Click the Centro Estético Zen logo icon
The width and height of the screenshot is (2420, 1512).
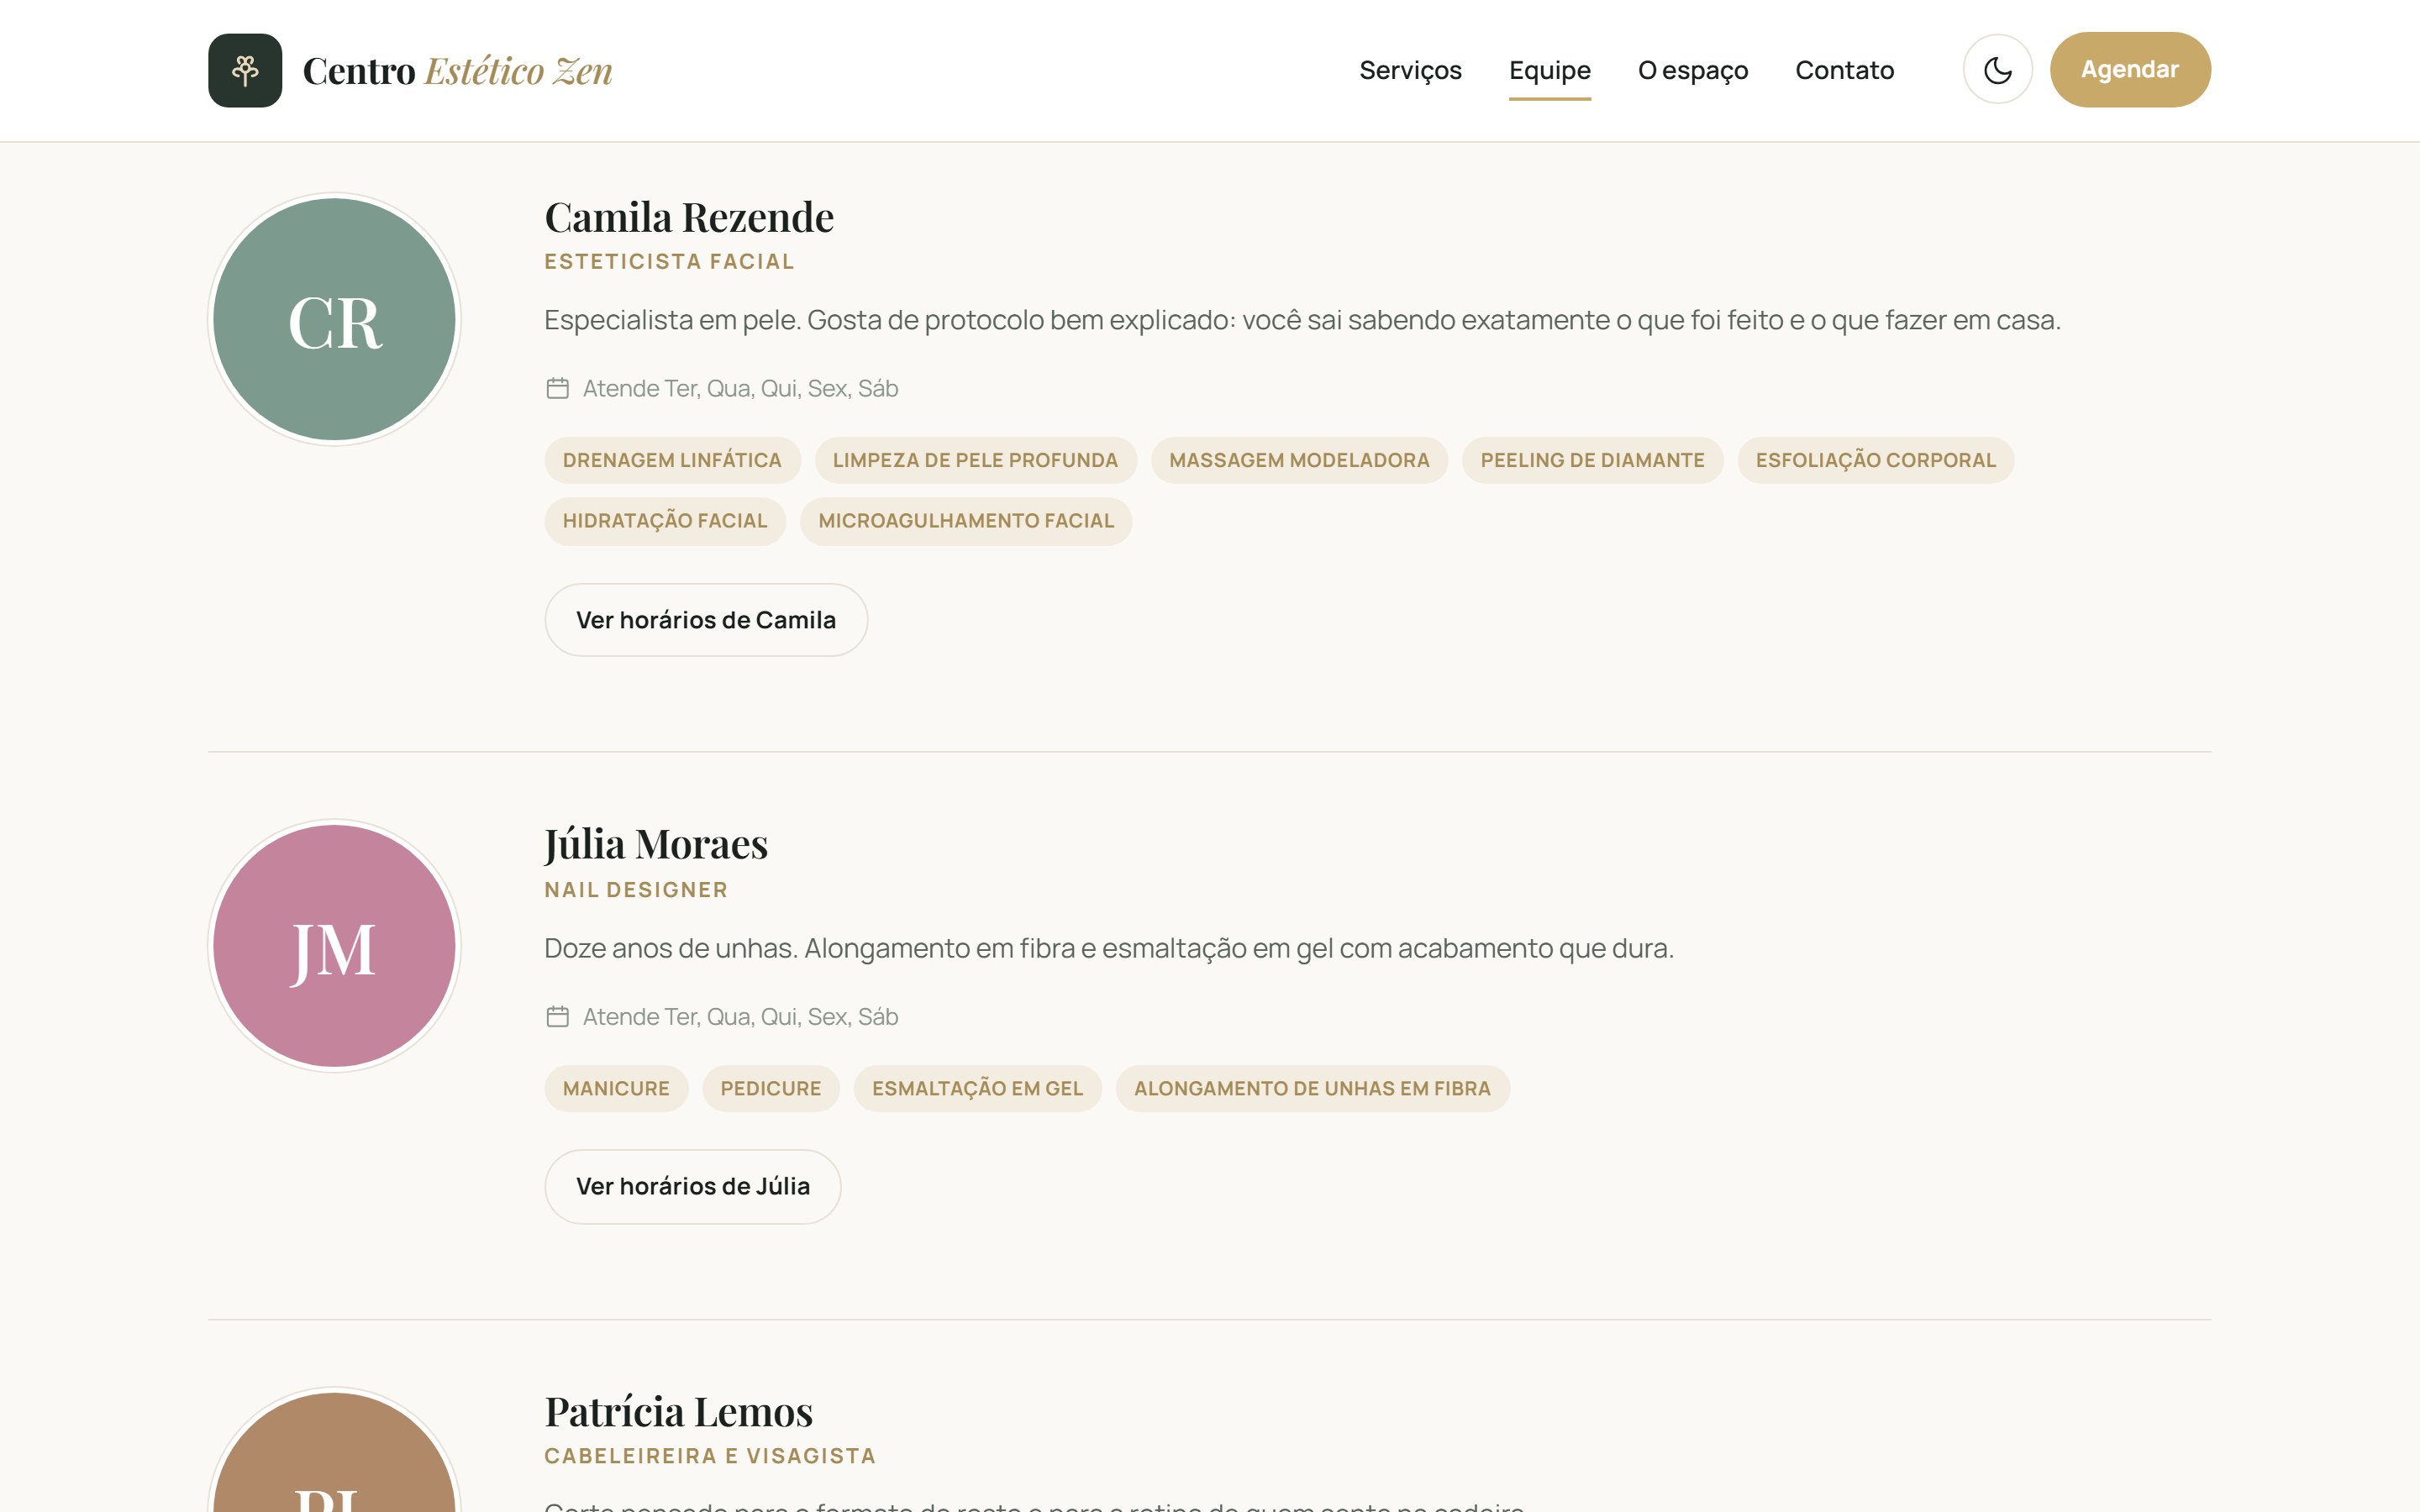245,70
